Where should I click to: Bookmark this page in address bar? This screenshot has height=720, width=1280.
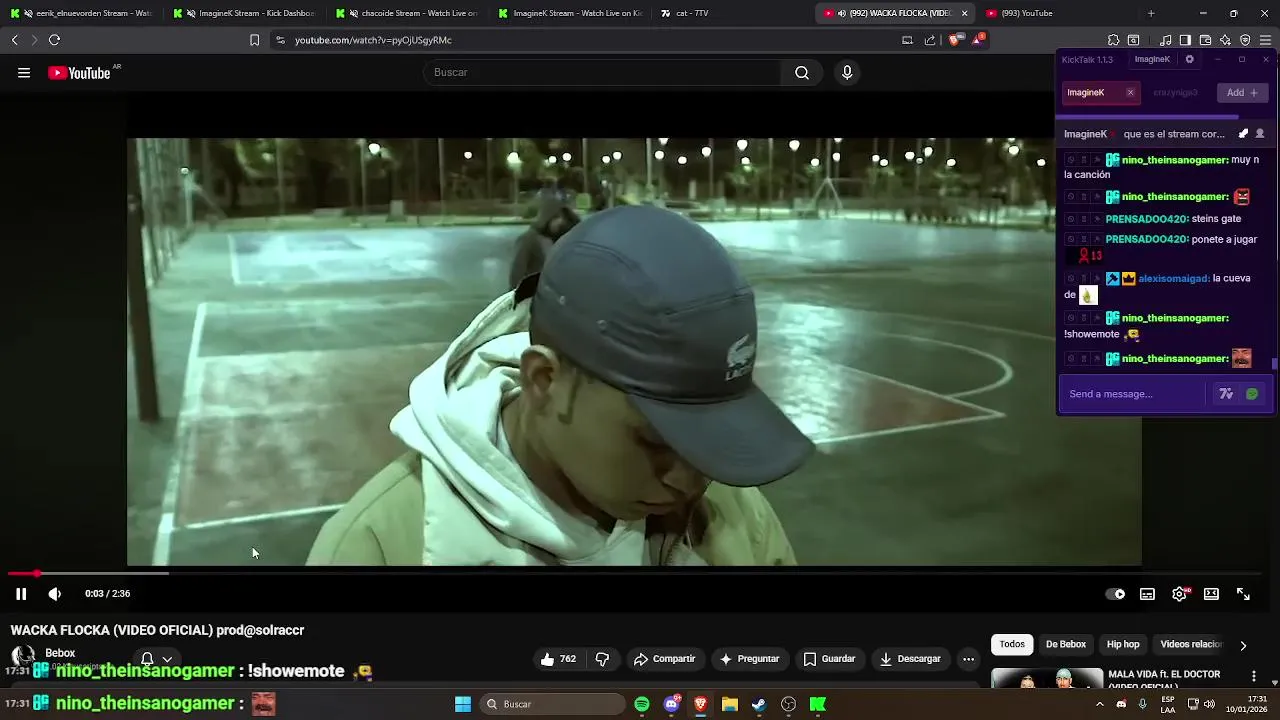click(254, 40)
